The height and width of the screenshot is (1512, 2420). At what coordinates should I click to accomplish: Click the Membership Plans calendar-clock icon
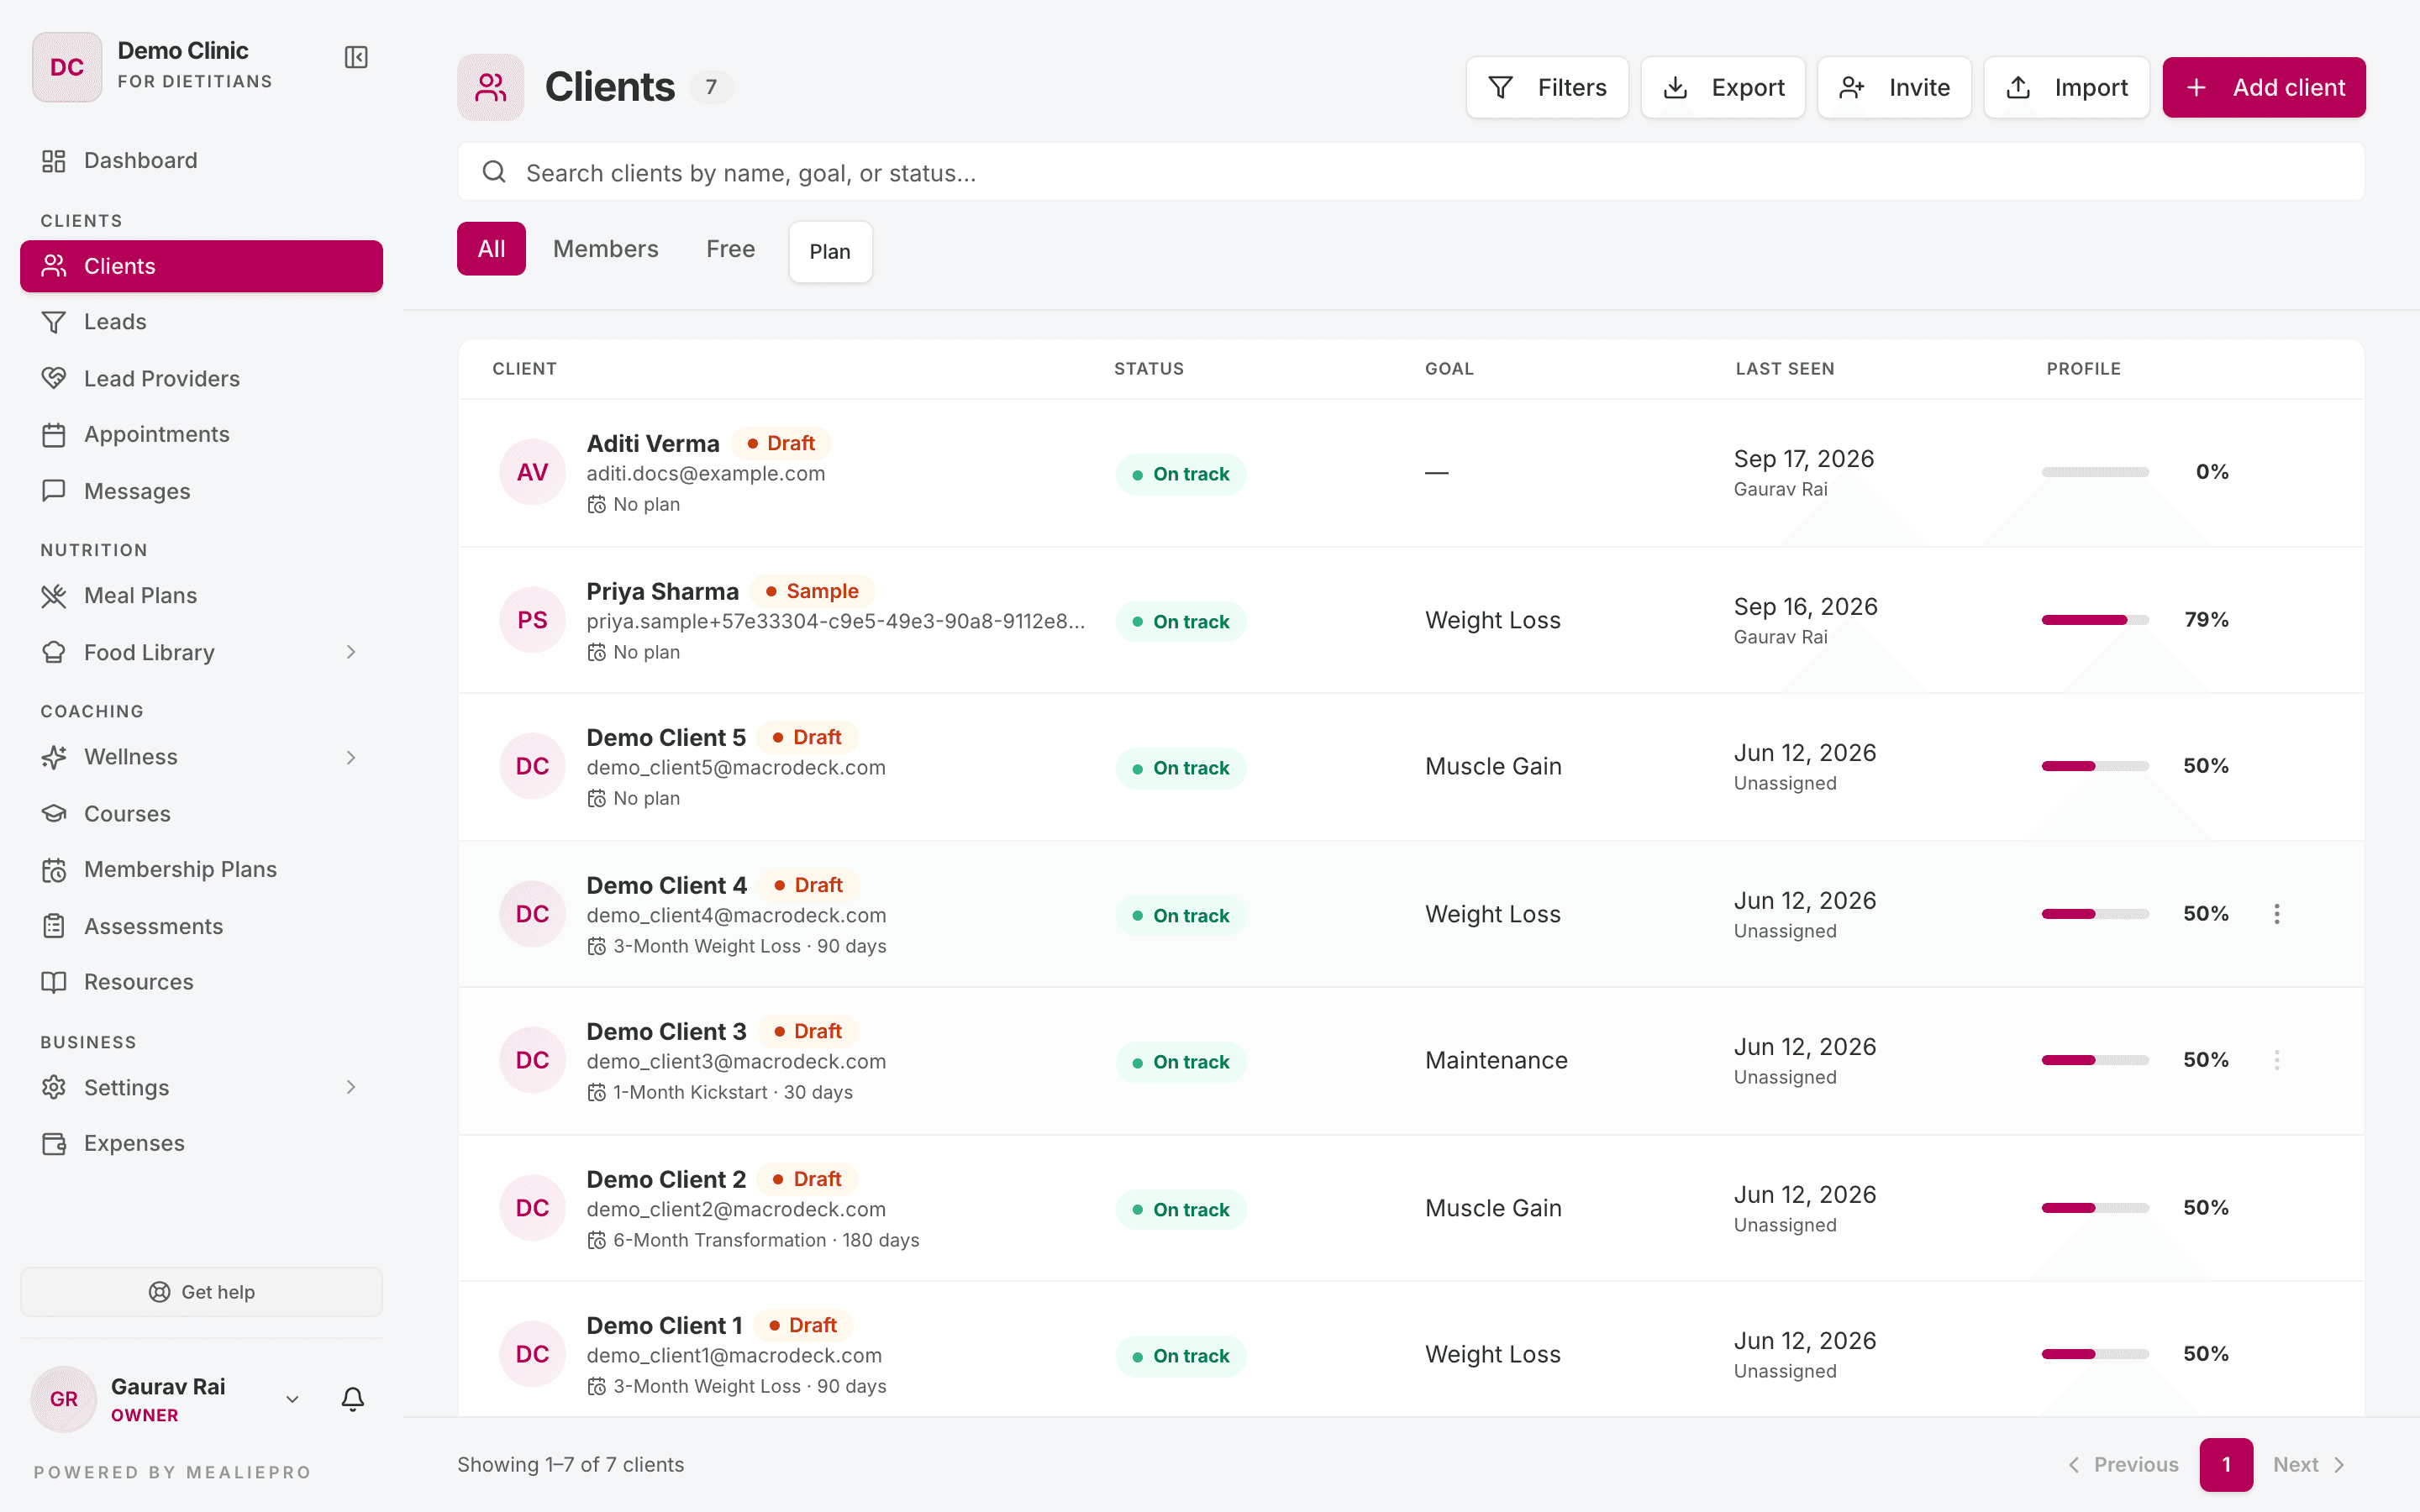coord(54,870)
